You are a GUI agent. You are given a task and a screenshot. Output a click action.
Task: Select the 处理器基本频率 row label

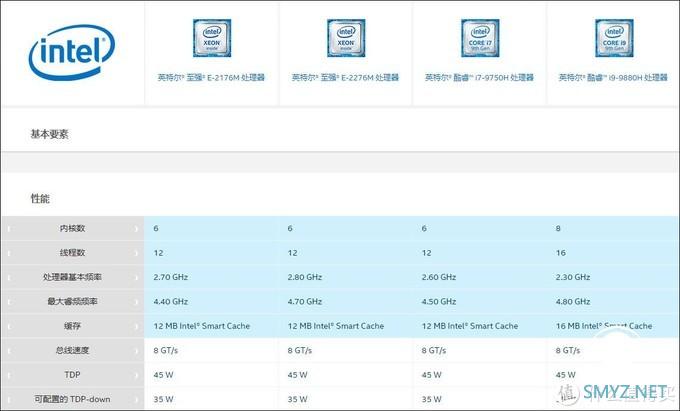[72, 277]
